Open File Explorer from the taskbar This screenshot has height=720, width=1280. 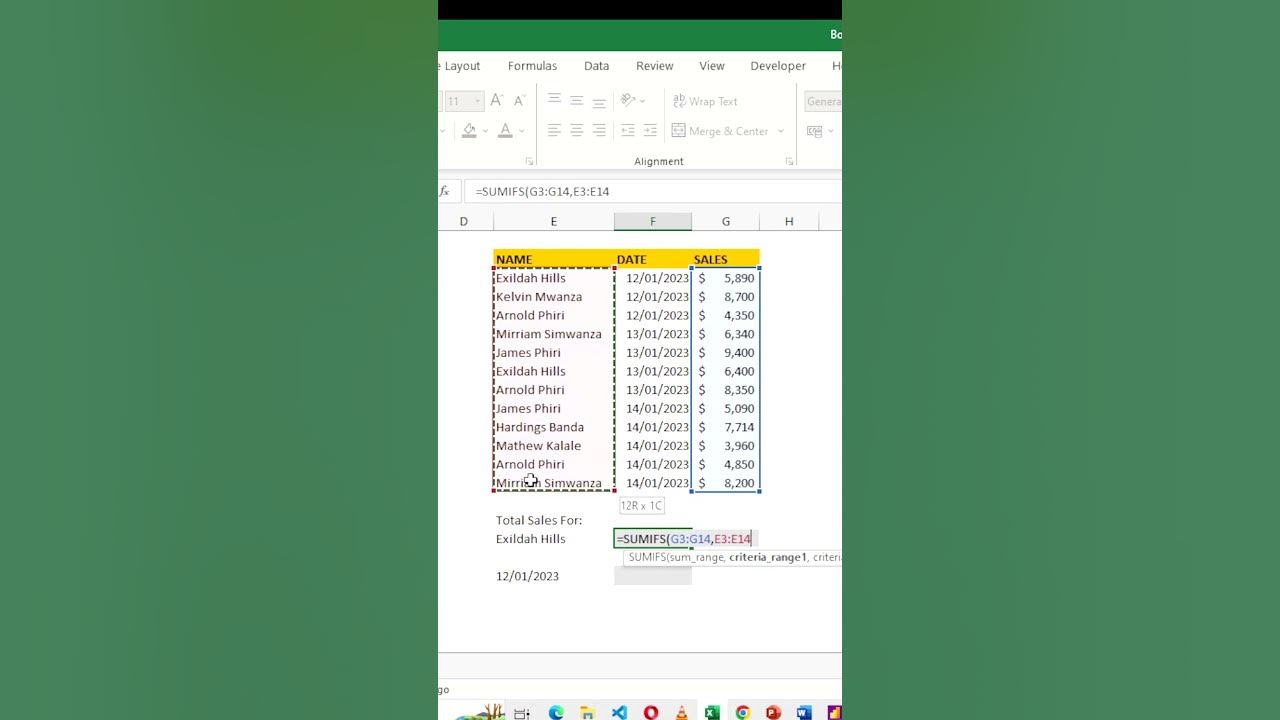click(x=588, y=712)
